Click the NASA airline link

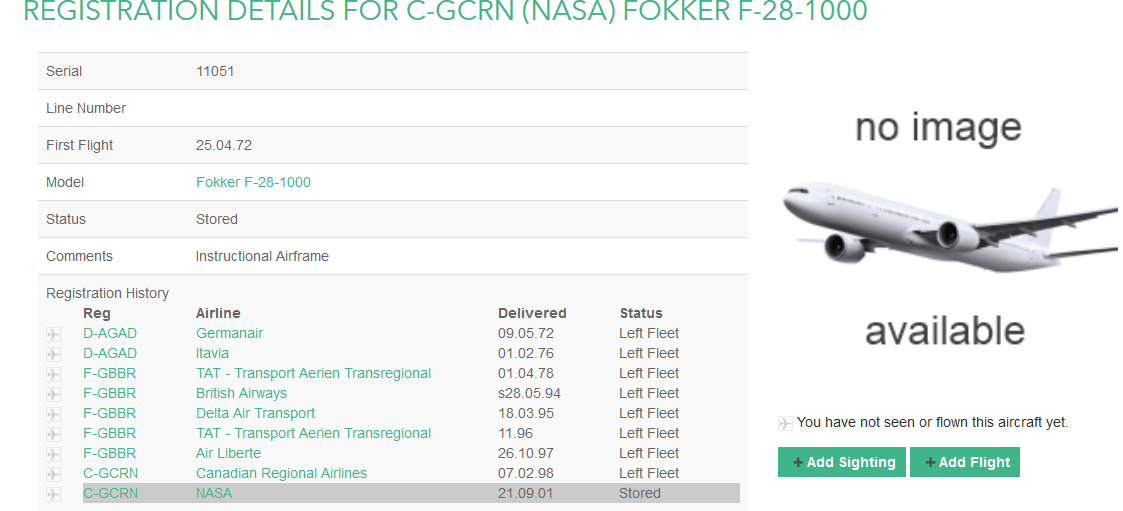coord(213,493)
